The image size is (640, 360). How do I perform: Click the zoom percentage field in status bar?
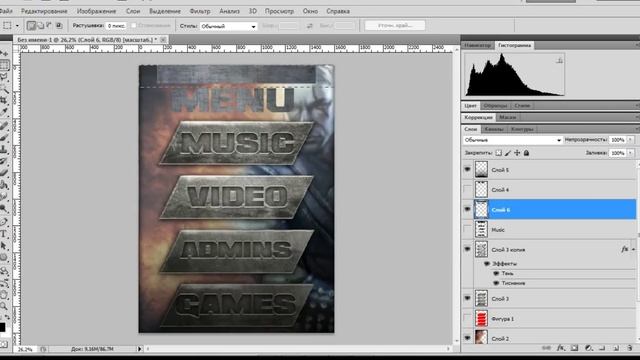click(x=26, y=349)
